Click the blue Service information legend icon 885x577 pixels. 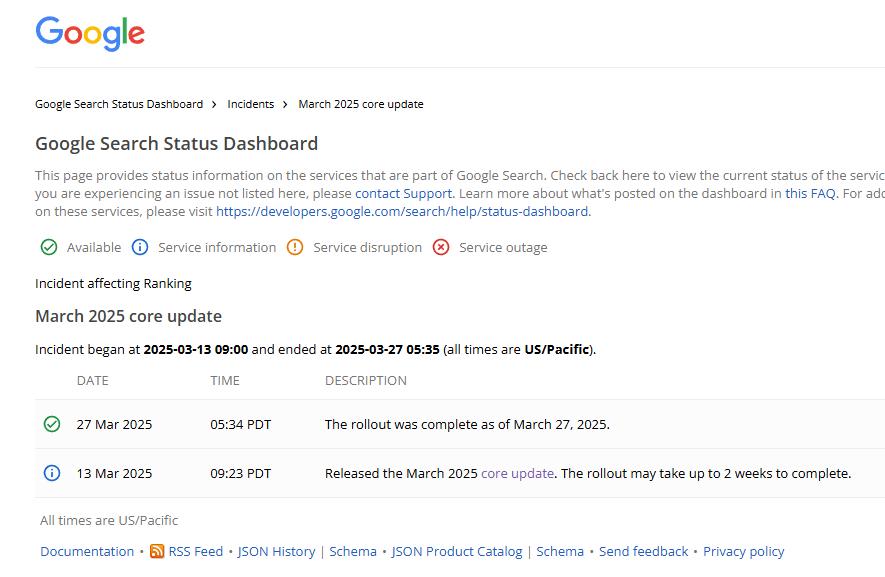point(140,247)
